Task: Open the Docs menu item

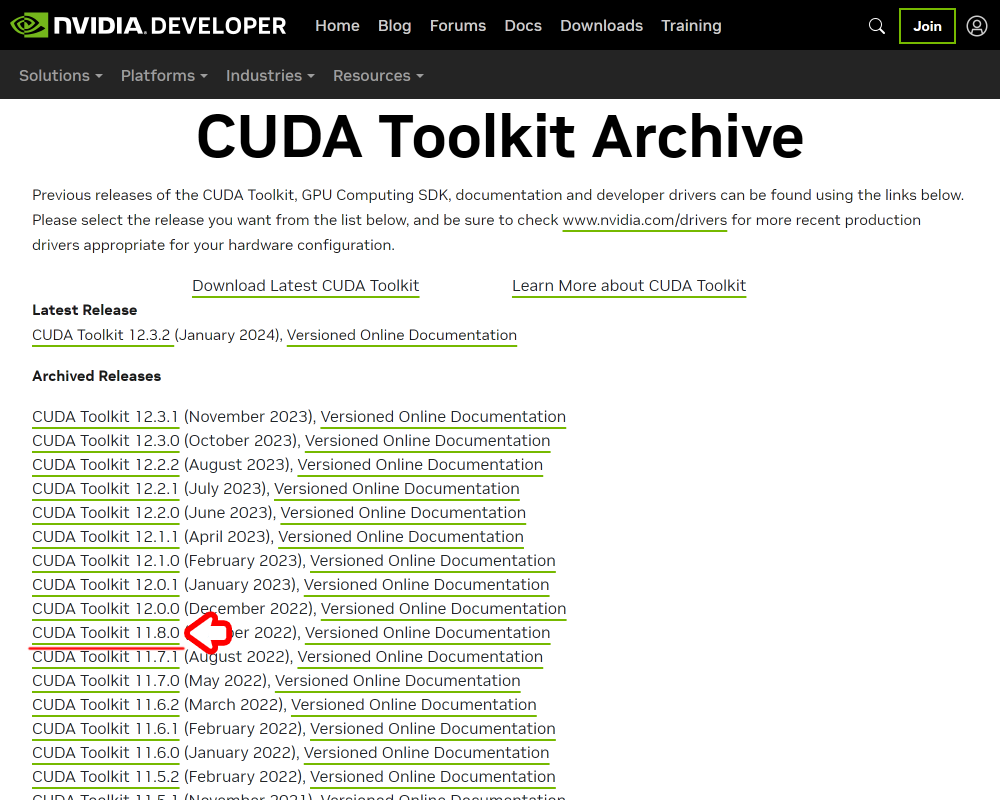Action: tap(523, 26)
